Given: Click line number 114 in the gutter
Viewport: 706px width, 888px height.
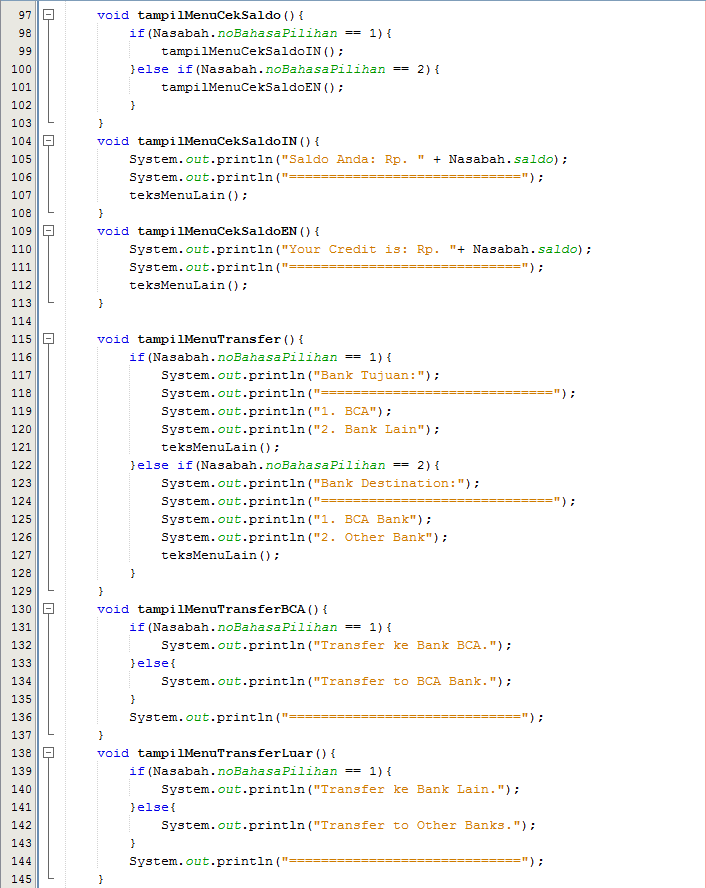Looking at the screenshot, I should (x=22, y=321).
